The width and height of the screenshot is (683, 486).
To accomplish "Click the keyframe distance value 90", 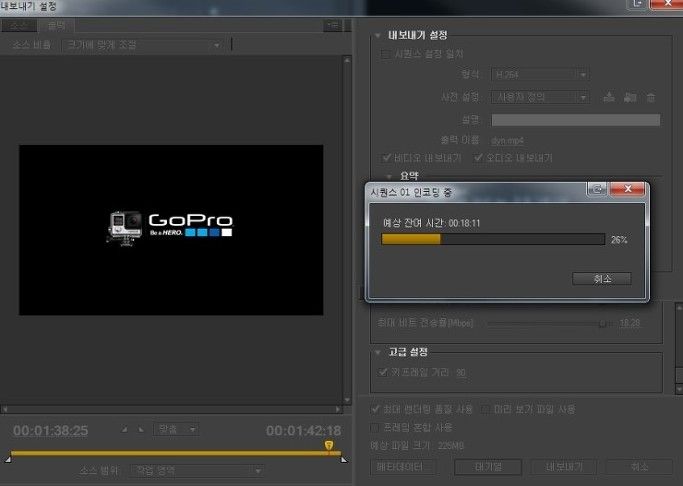I will coord(461,373).
